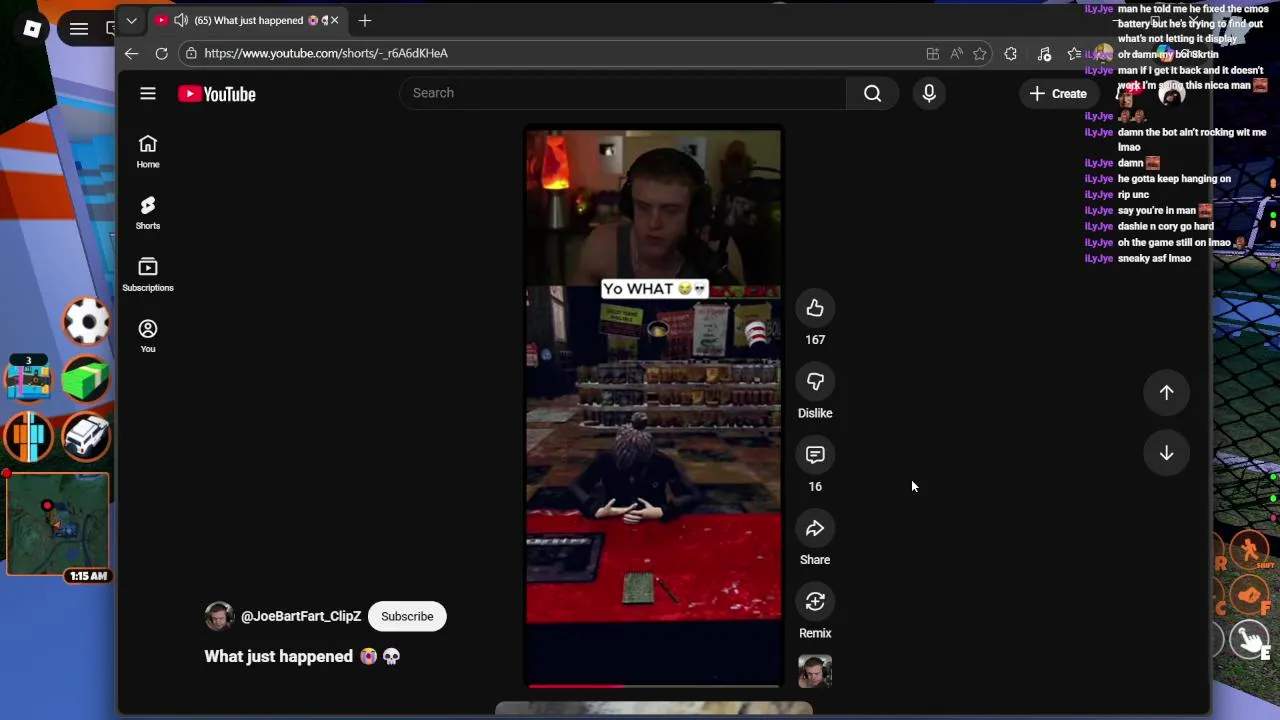
Task: Go to Home in YouTube sidebar
Action: pyautogui.click(x=148, y=151)
